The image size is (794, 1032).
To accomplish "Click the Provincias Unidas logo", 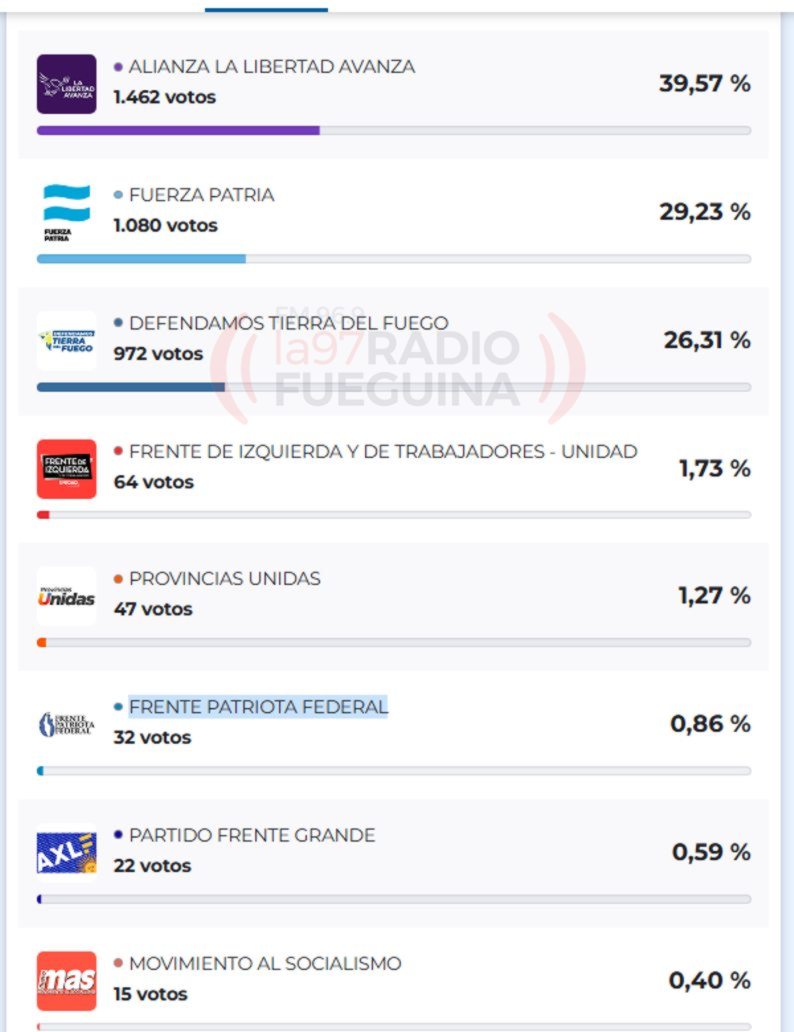I will (67, 597).
